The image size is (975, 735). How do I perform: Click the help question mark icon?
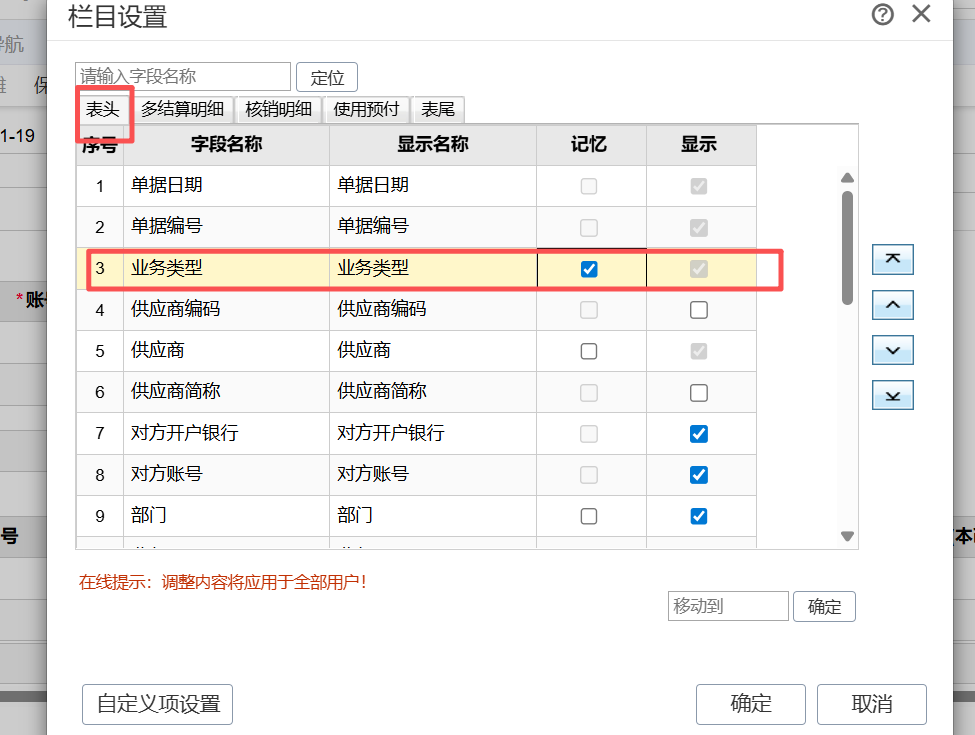[x=883, y=15]
